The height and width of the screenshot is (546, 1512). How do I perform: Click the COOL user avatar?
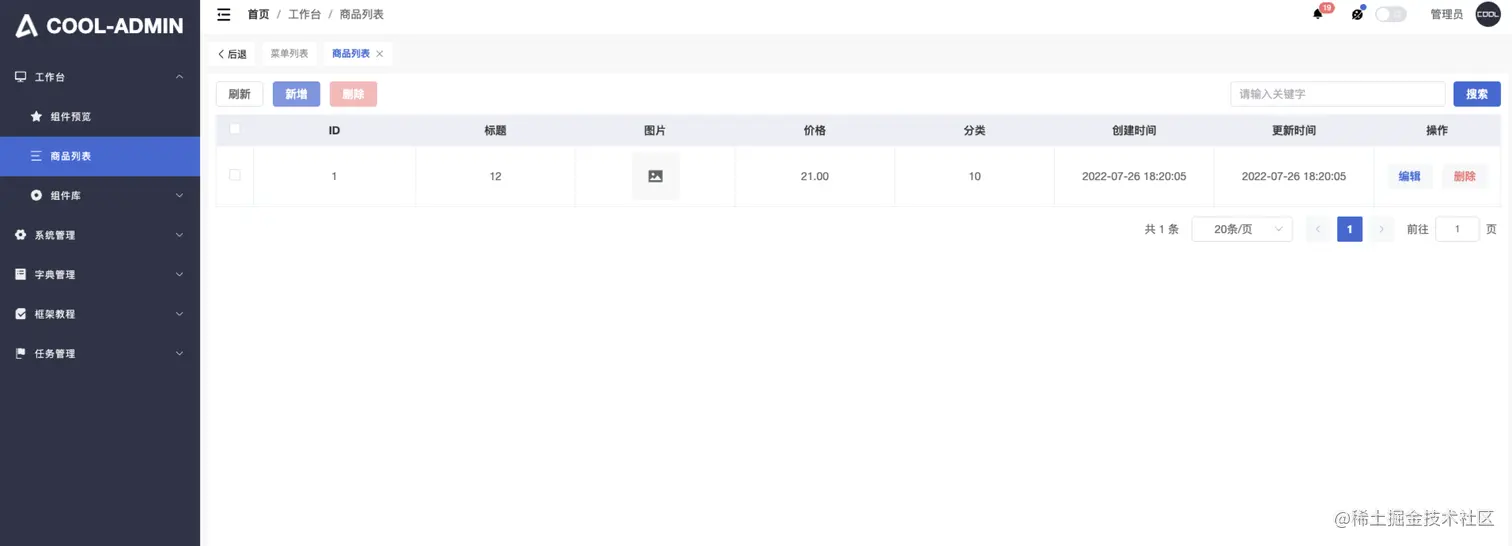(1488, 14)
